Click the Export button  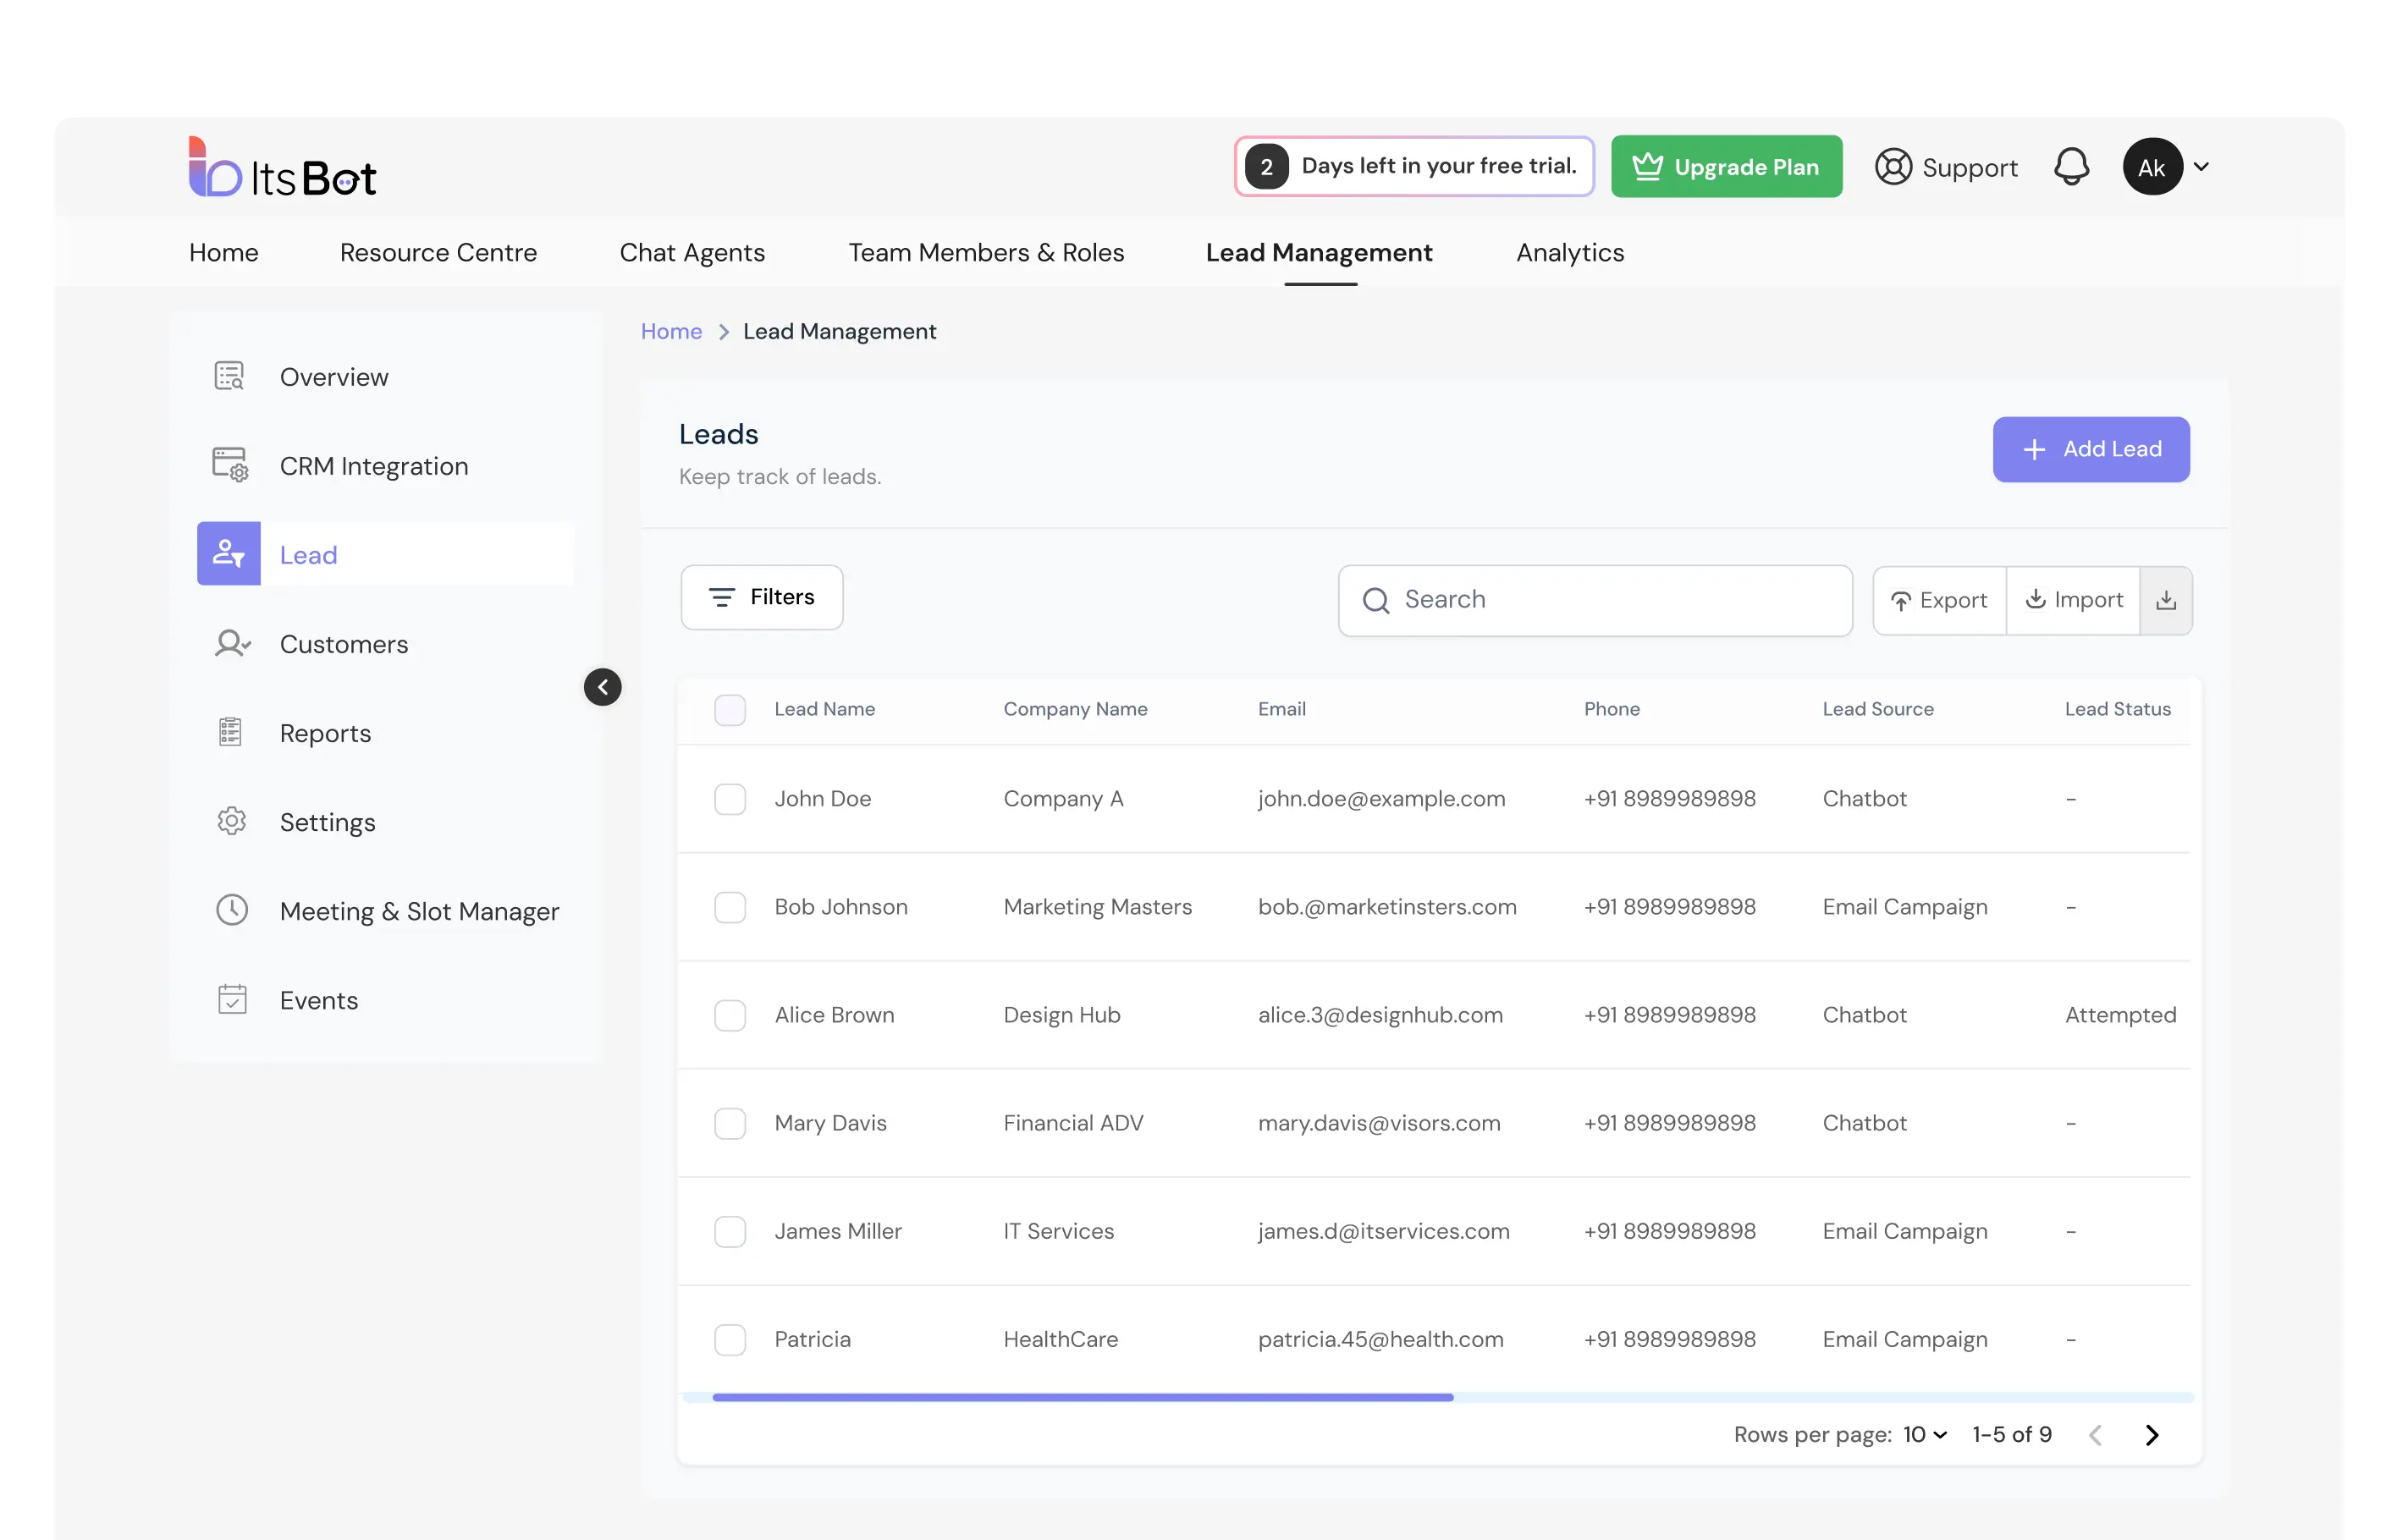point(1939,600)
